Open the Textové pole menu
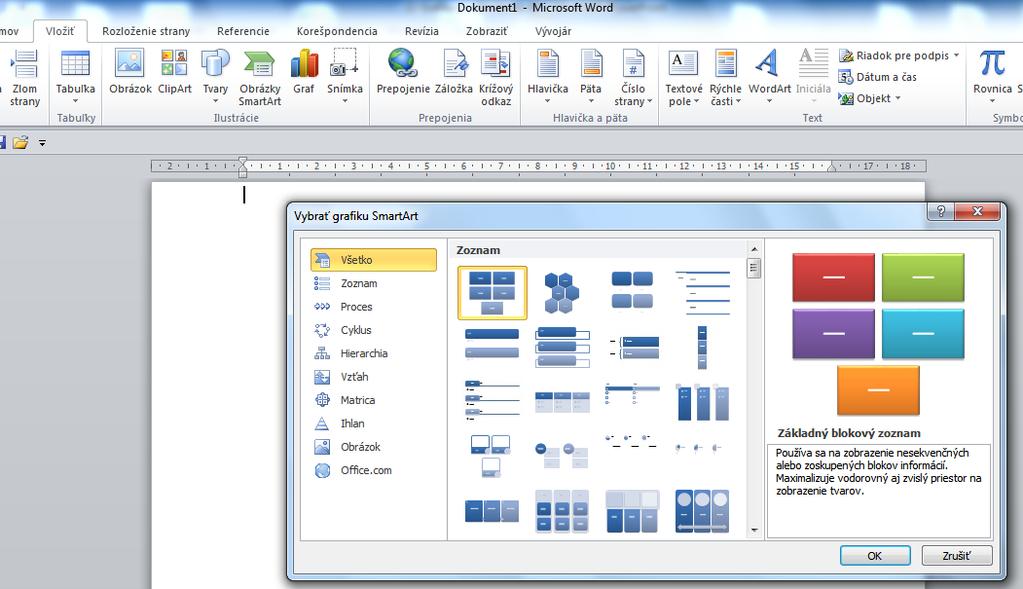This screenshot has width=1023, height=589. (683, 78)
